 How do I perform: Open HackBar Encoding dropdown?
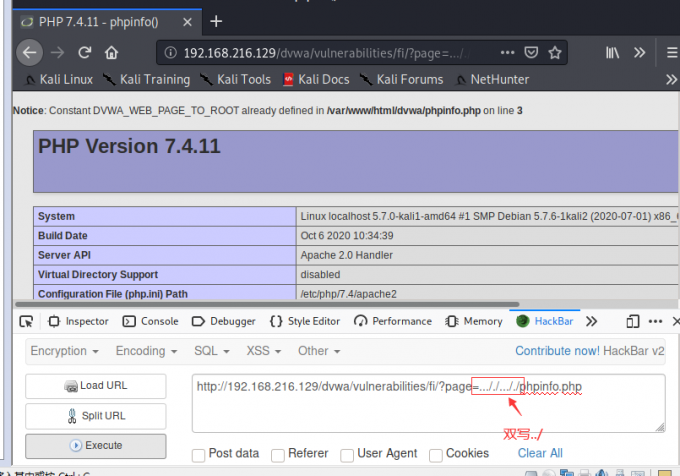(146, 351)
